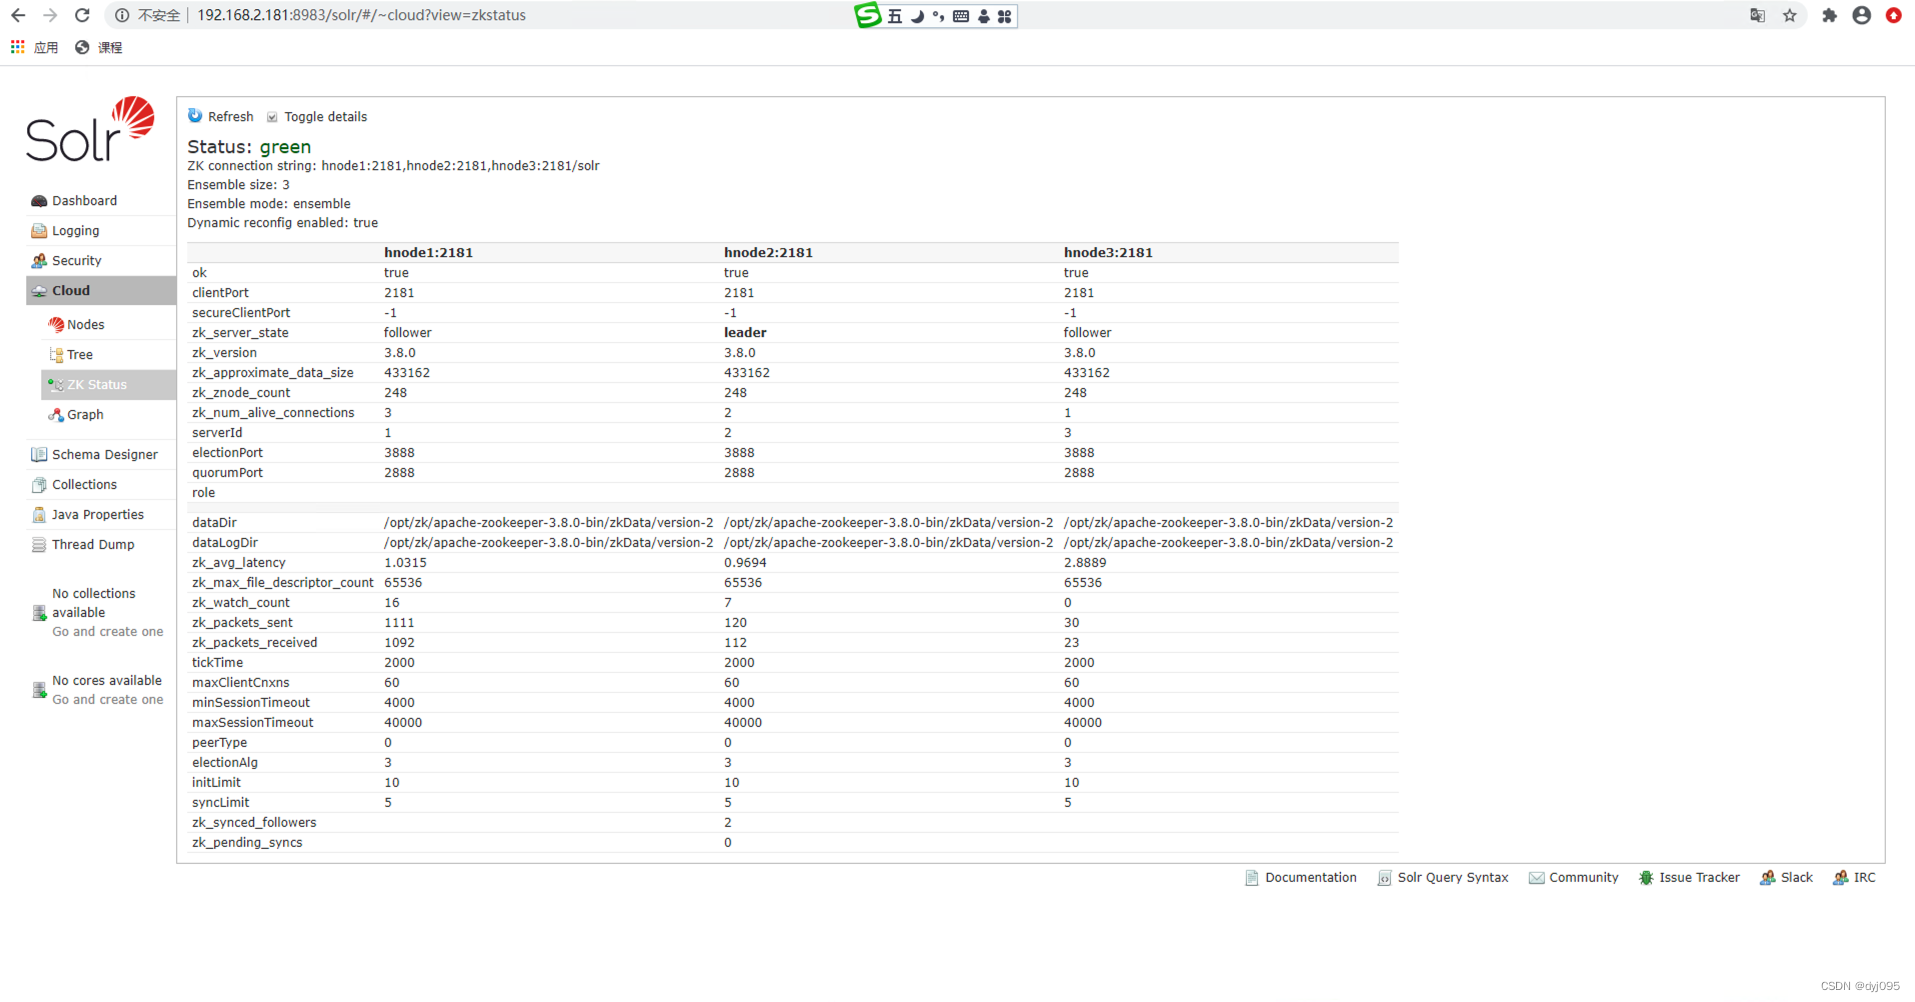Open the Dashboard icon in sidebar

[x=39, y=201]
